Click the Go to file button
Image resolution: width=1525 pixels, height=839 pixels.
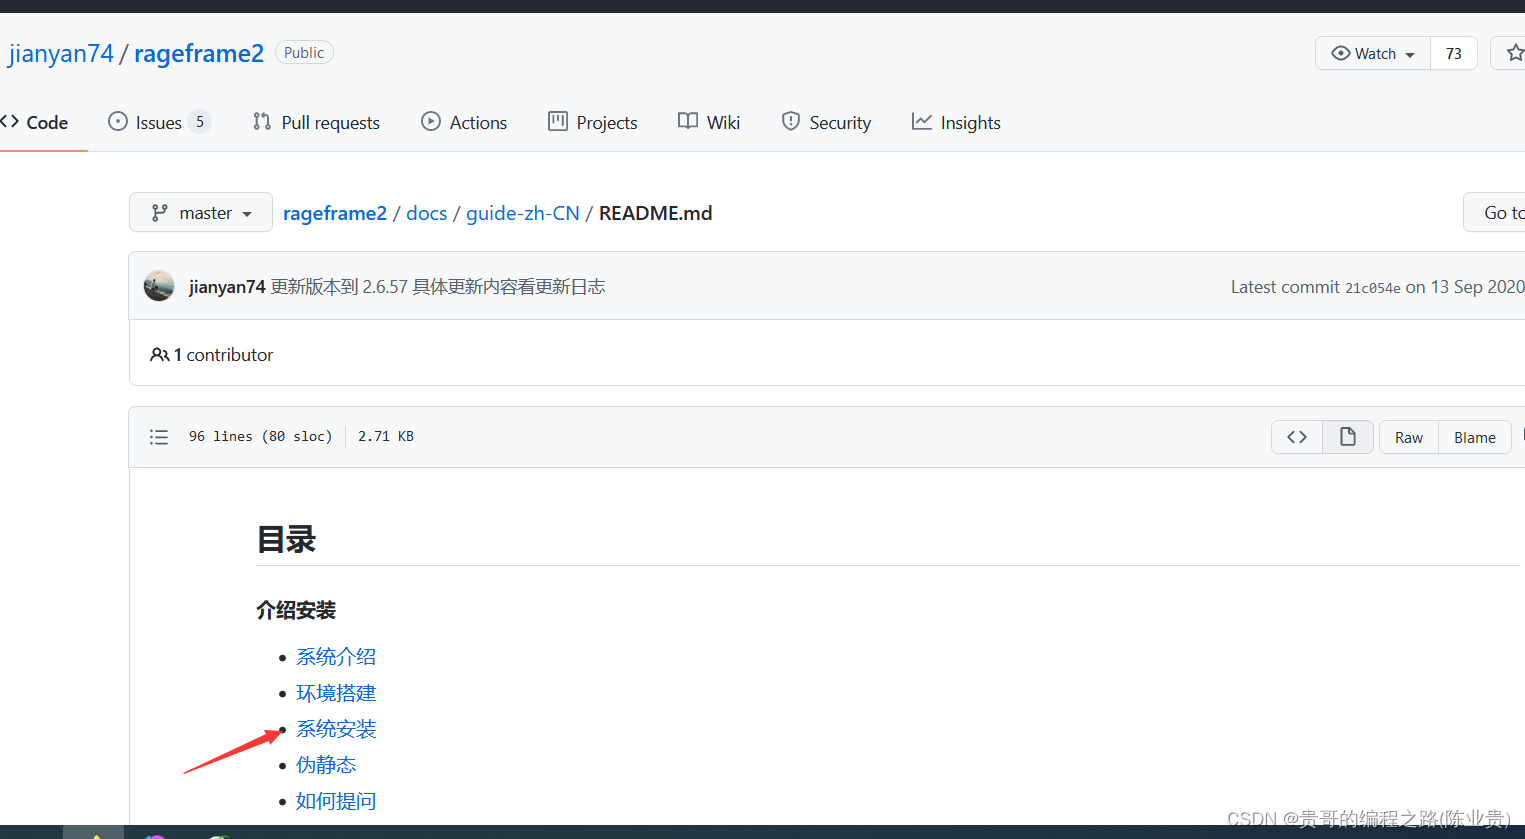[1495, 212]
